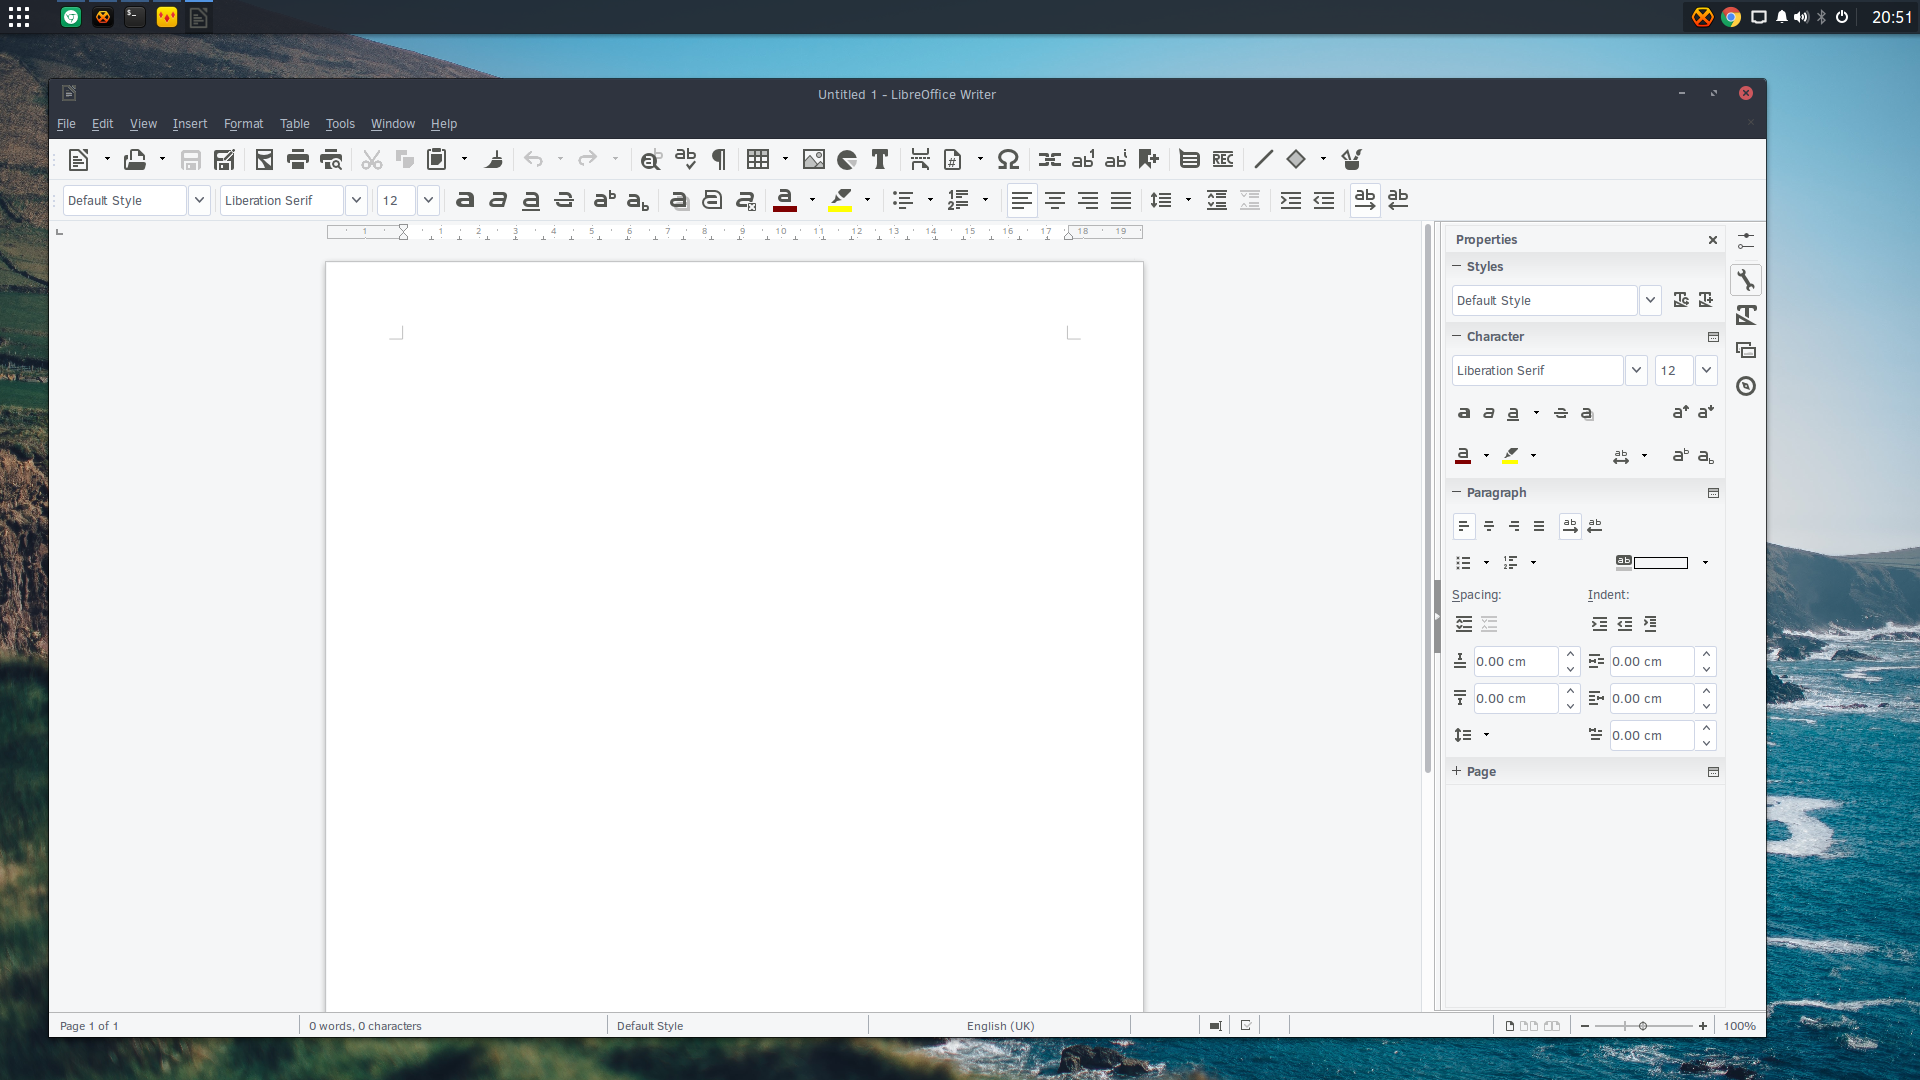Click the Print icon in toolbar
The height and width of the screenshot is (1080, 1920).
(298, 159)
